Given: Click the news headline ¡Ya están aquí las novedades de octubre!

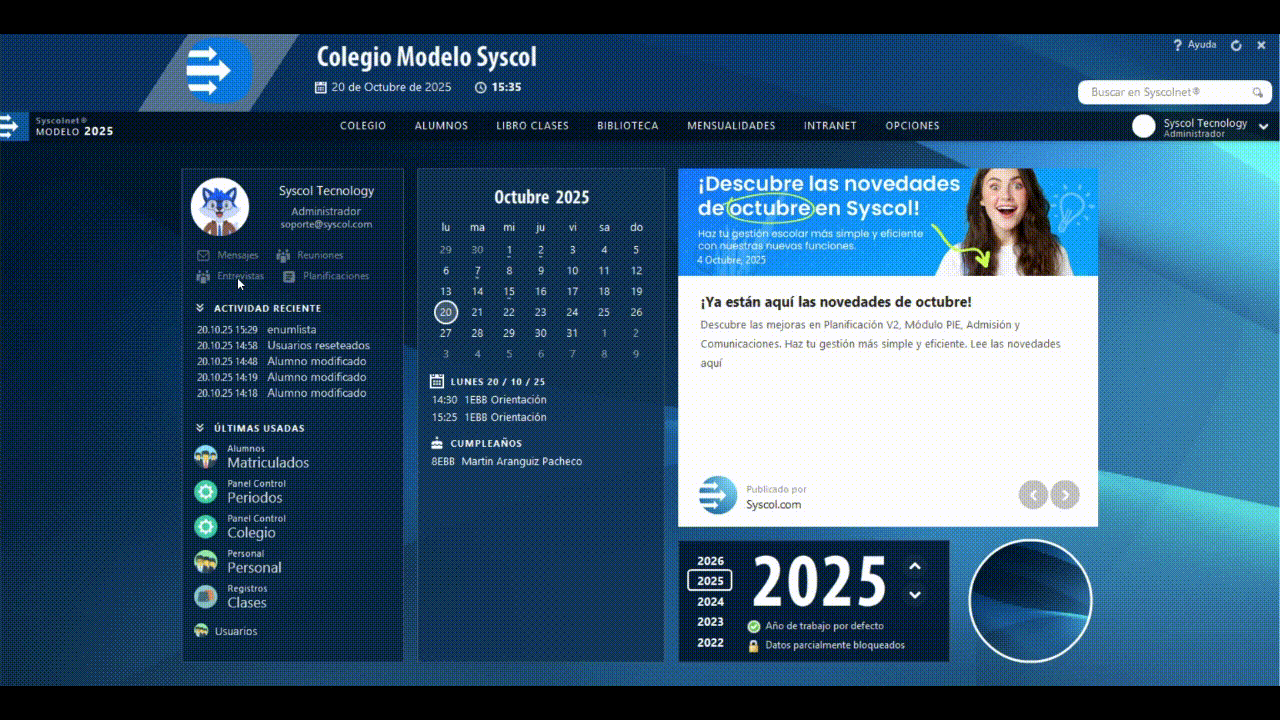Looking at the screenshot, I should [x=836, y=302].
